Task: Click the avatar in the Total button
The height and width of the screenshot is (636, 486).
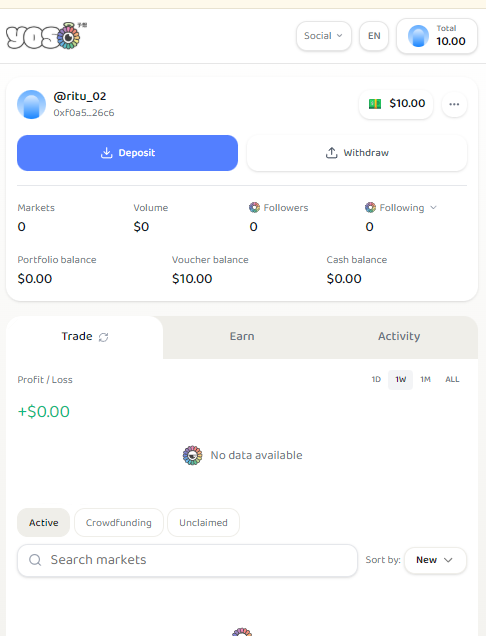Action: (418, 36)
